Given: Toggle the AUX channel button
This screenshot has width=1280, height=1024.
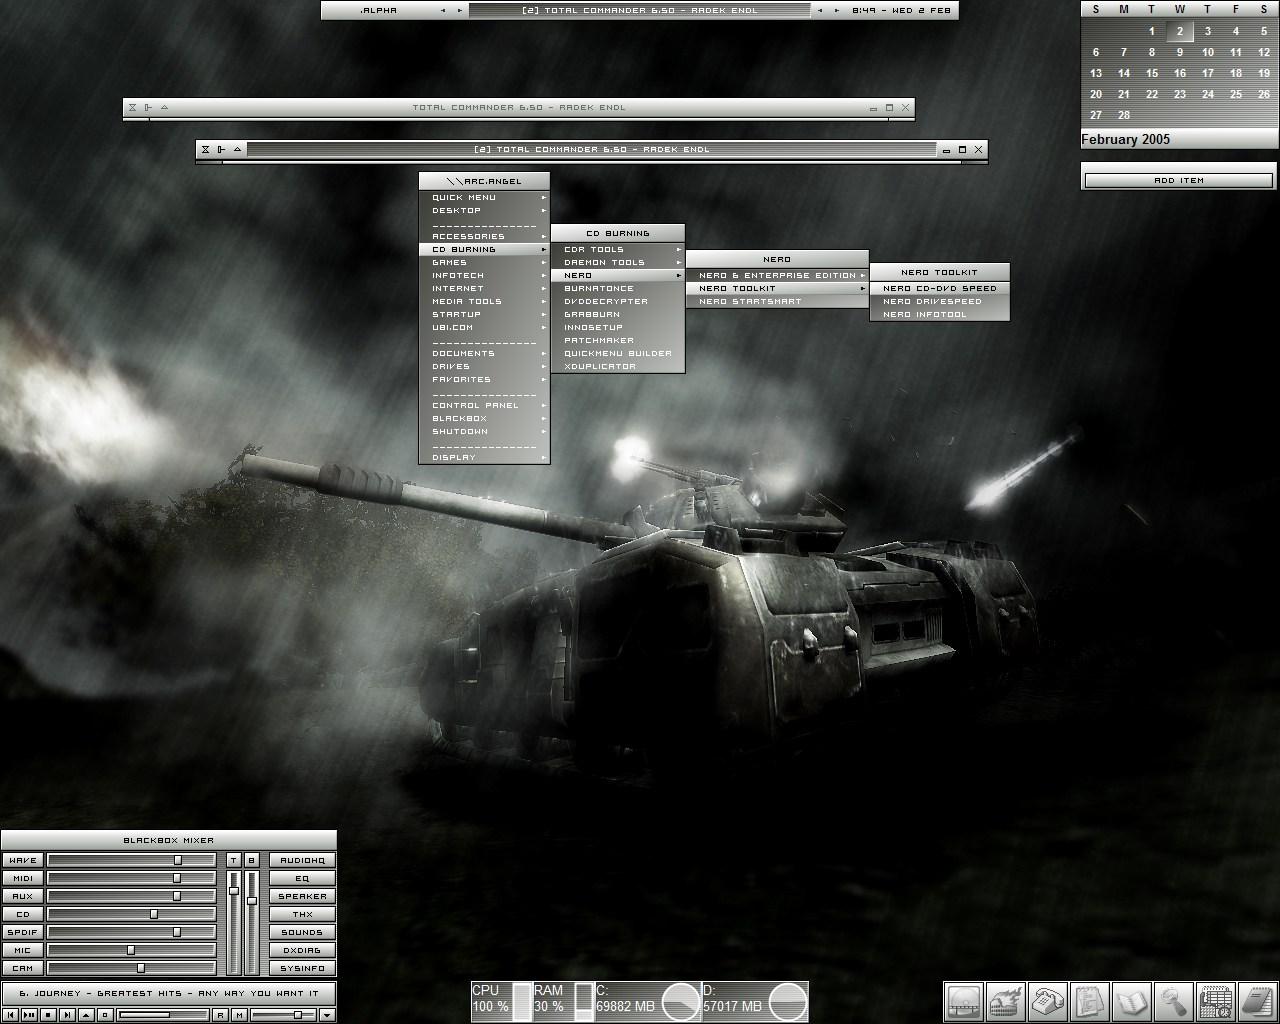Looking at the screenshot, I should click(x=22, y=896).
